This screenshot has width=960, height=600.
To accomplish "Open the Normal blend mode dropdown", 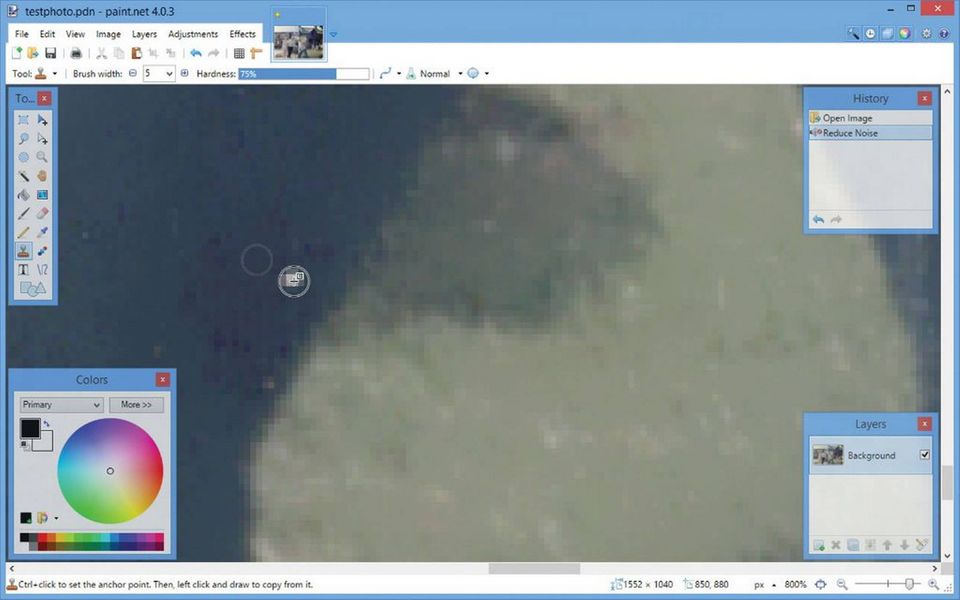I will tap(460, 74).
